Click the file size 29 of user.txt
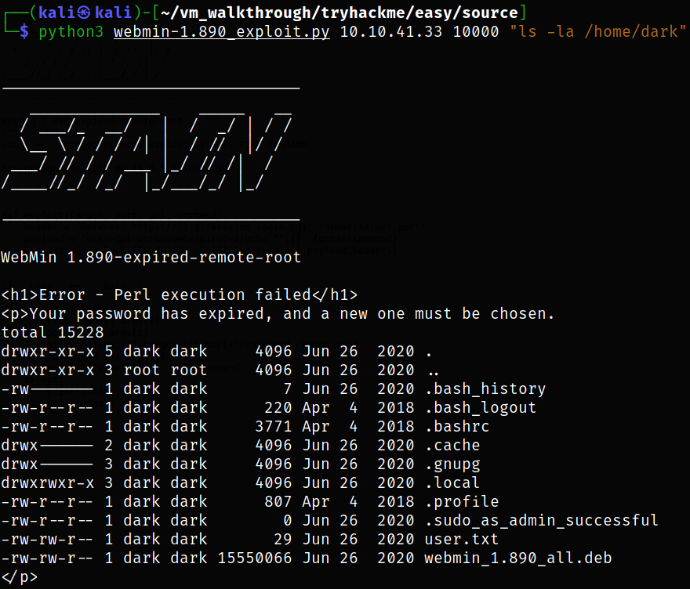 [283, 539]
